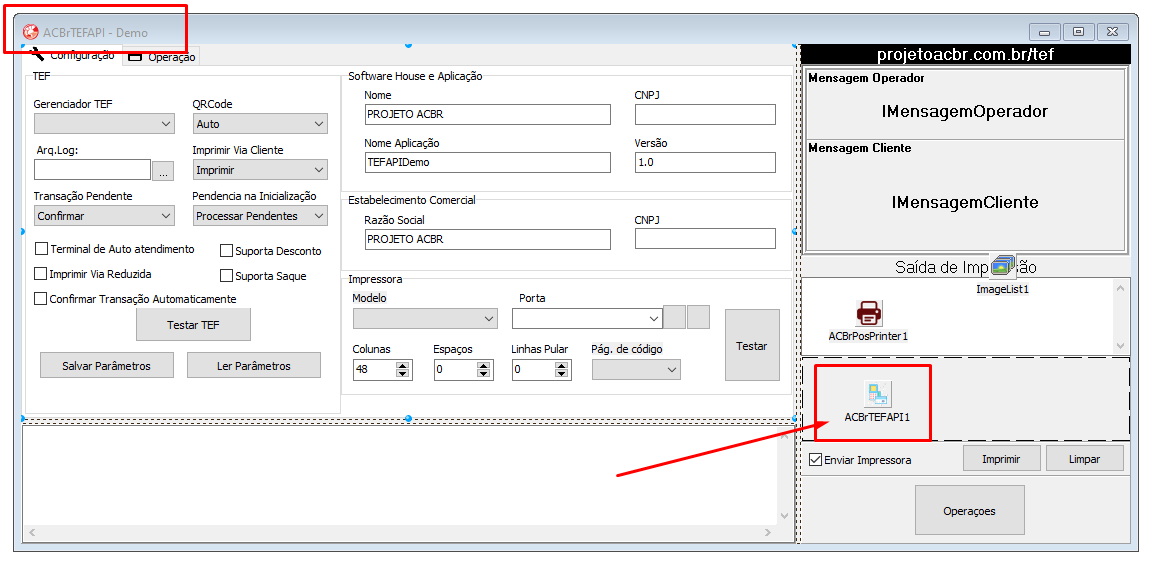
Task: Check Confirmar Transação Automaticamente
Action: point(41,299)
